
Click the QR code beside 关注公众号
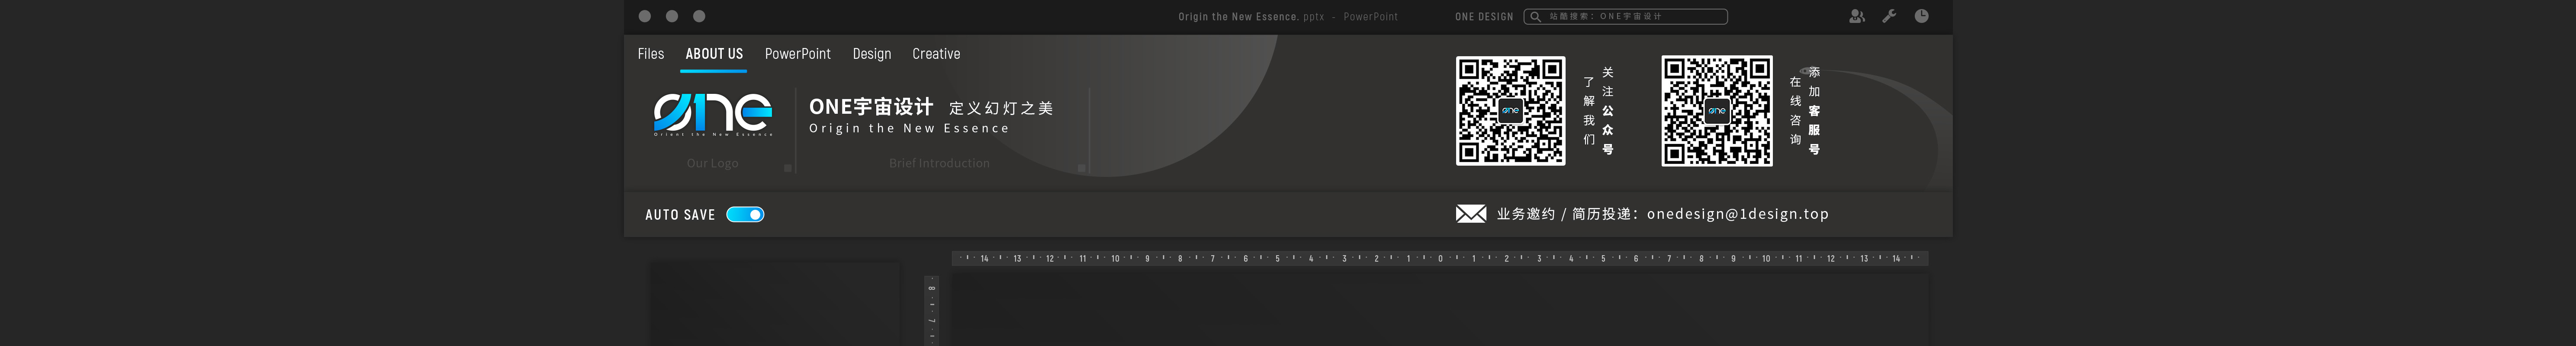tap(1510, 111)
